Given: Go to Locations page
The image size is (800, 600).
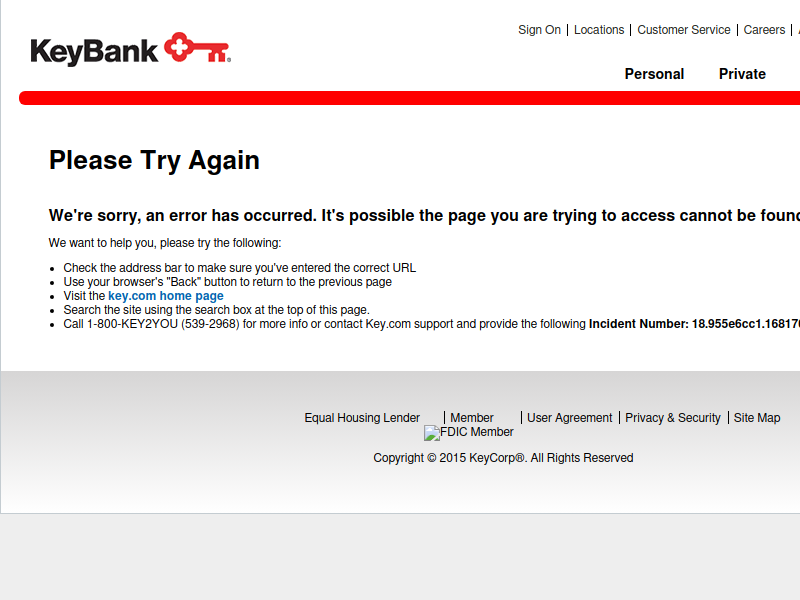Looking at the screenshot, I should click(x=599, y=30).
